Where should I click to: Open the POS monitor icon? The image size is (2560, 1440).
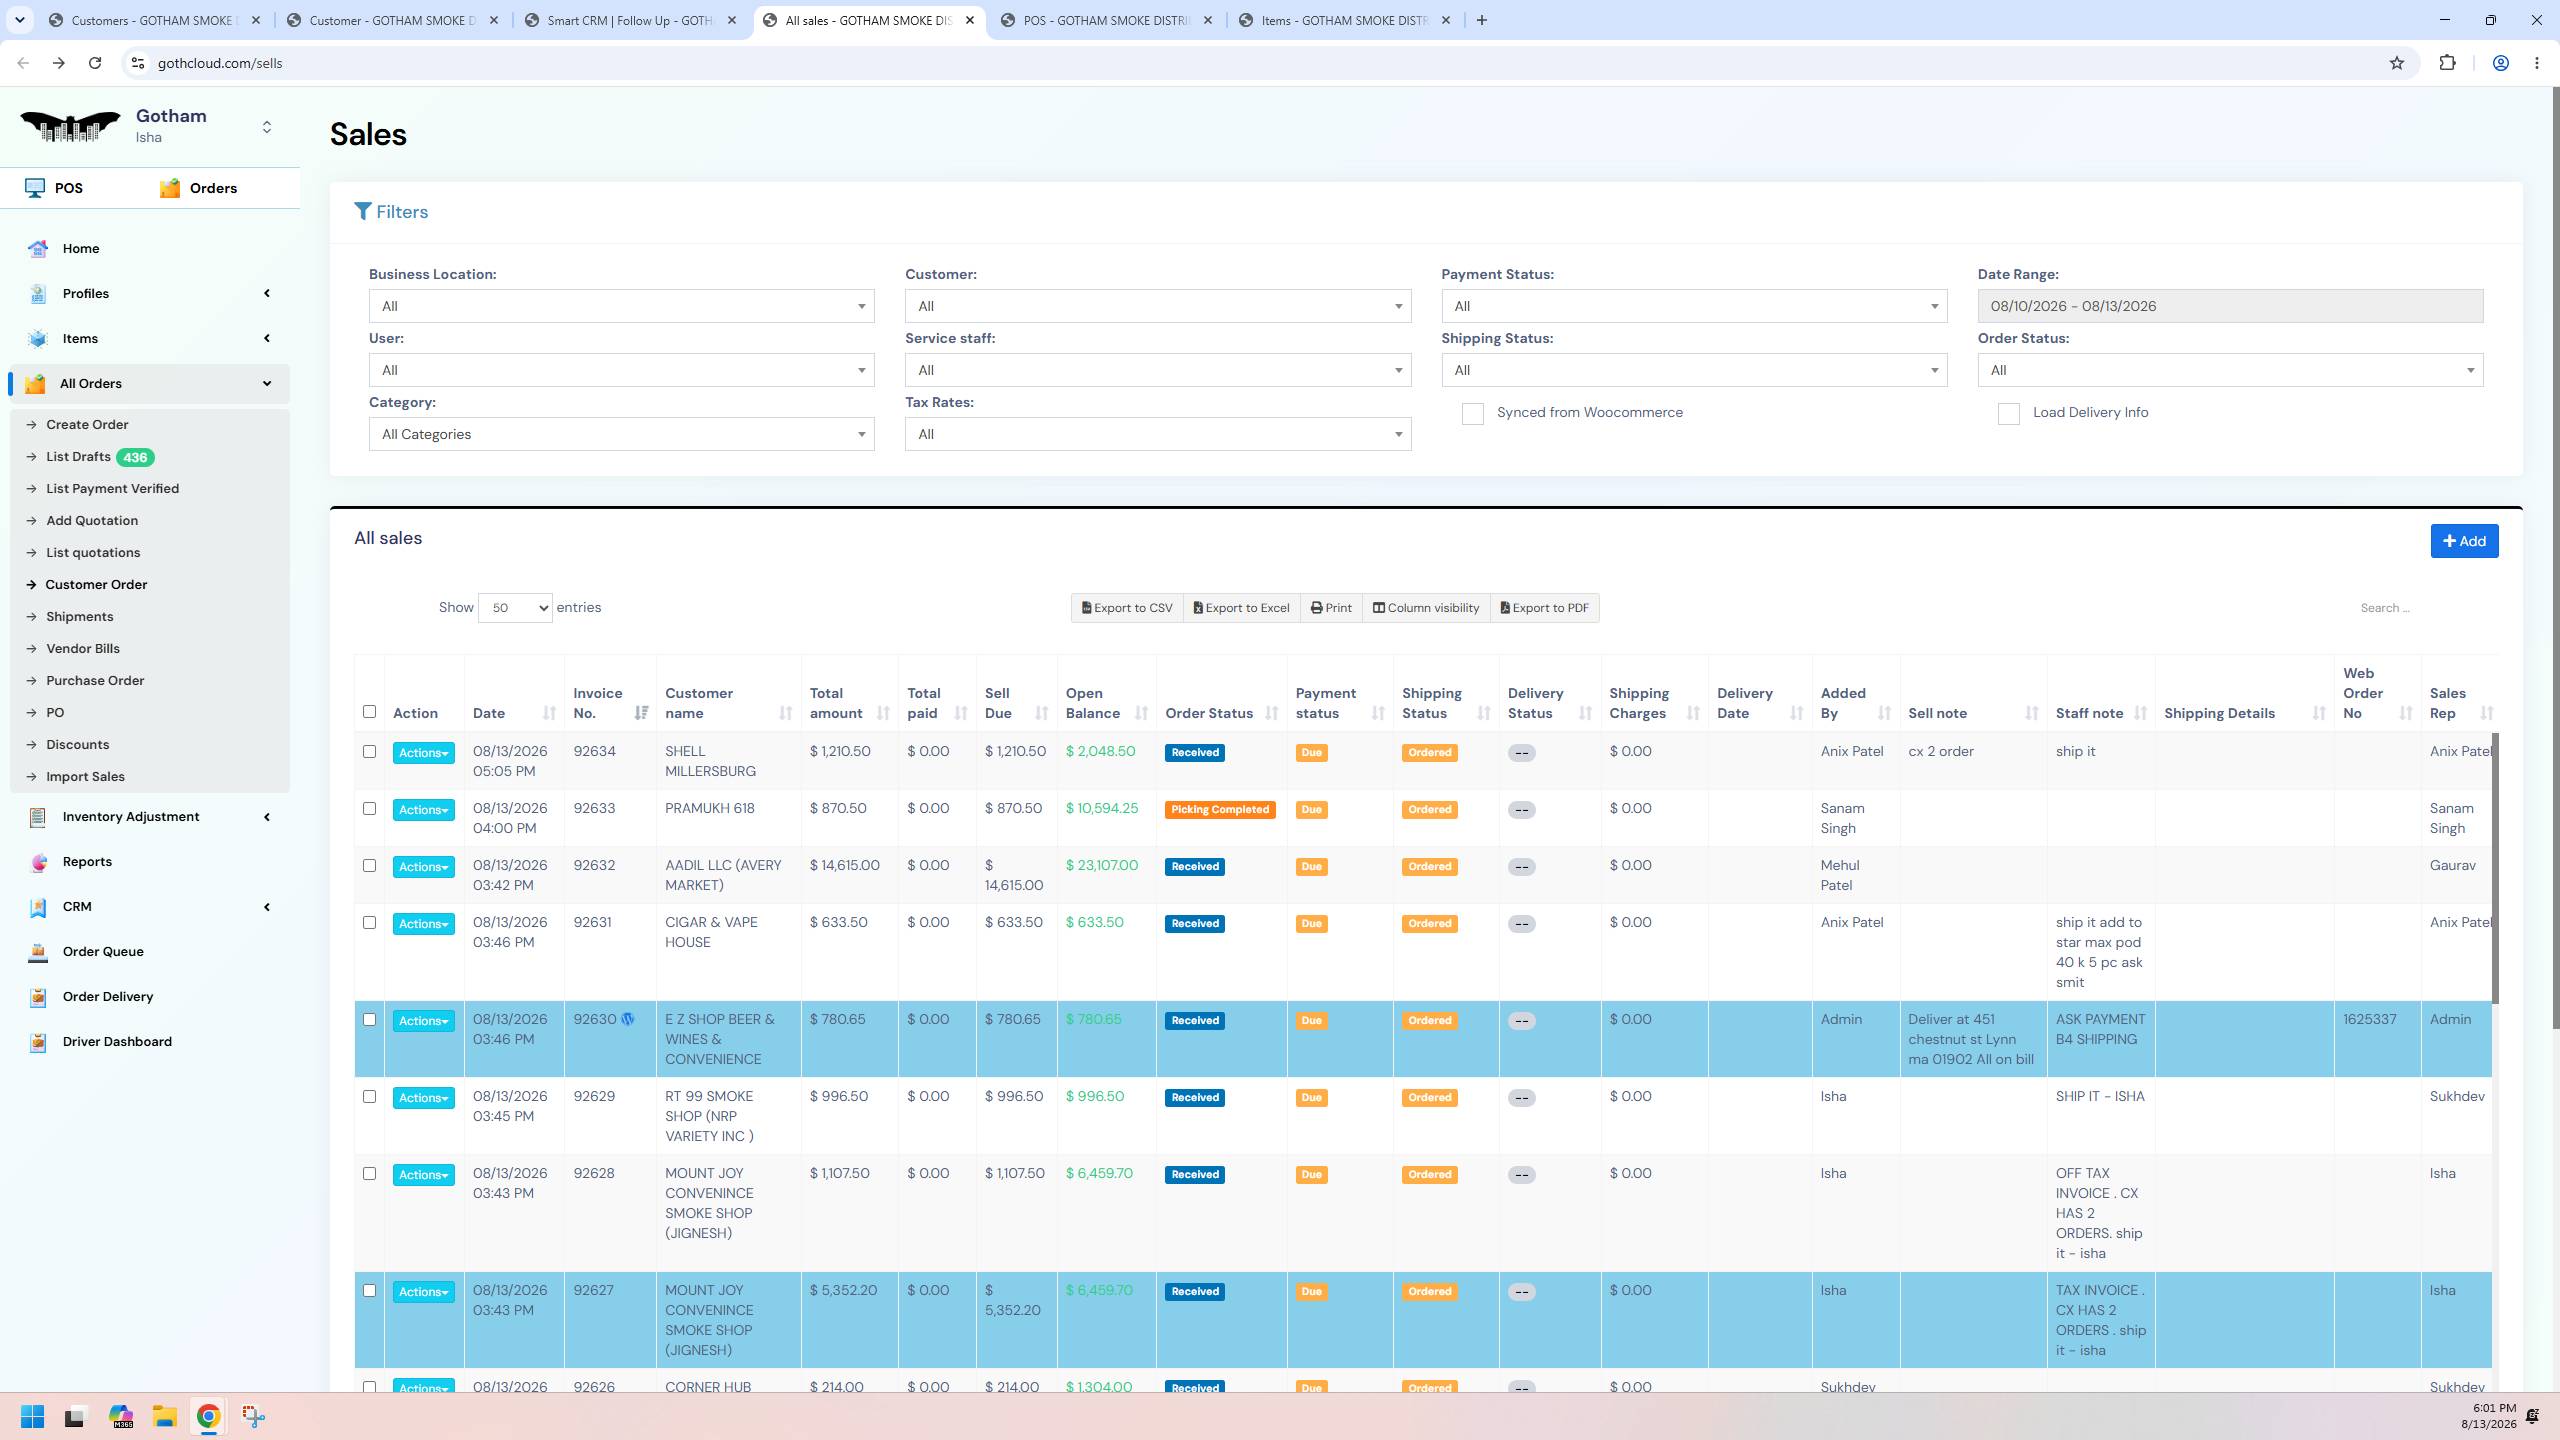click(x=35, y=188)
